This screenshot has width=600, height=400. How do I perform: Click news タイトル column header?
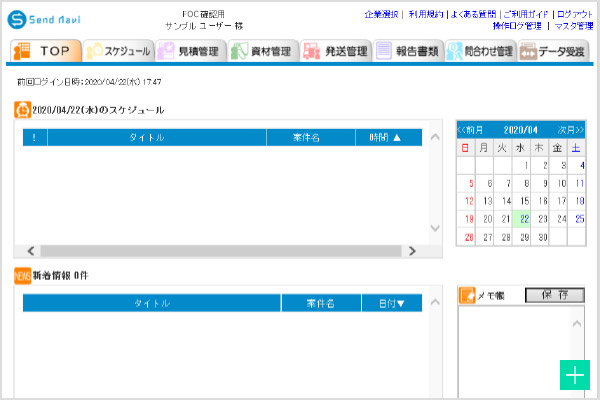[x=152, y=303]
